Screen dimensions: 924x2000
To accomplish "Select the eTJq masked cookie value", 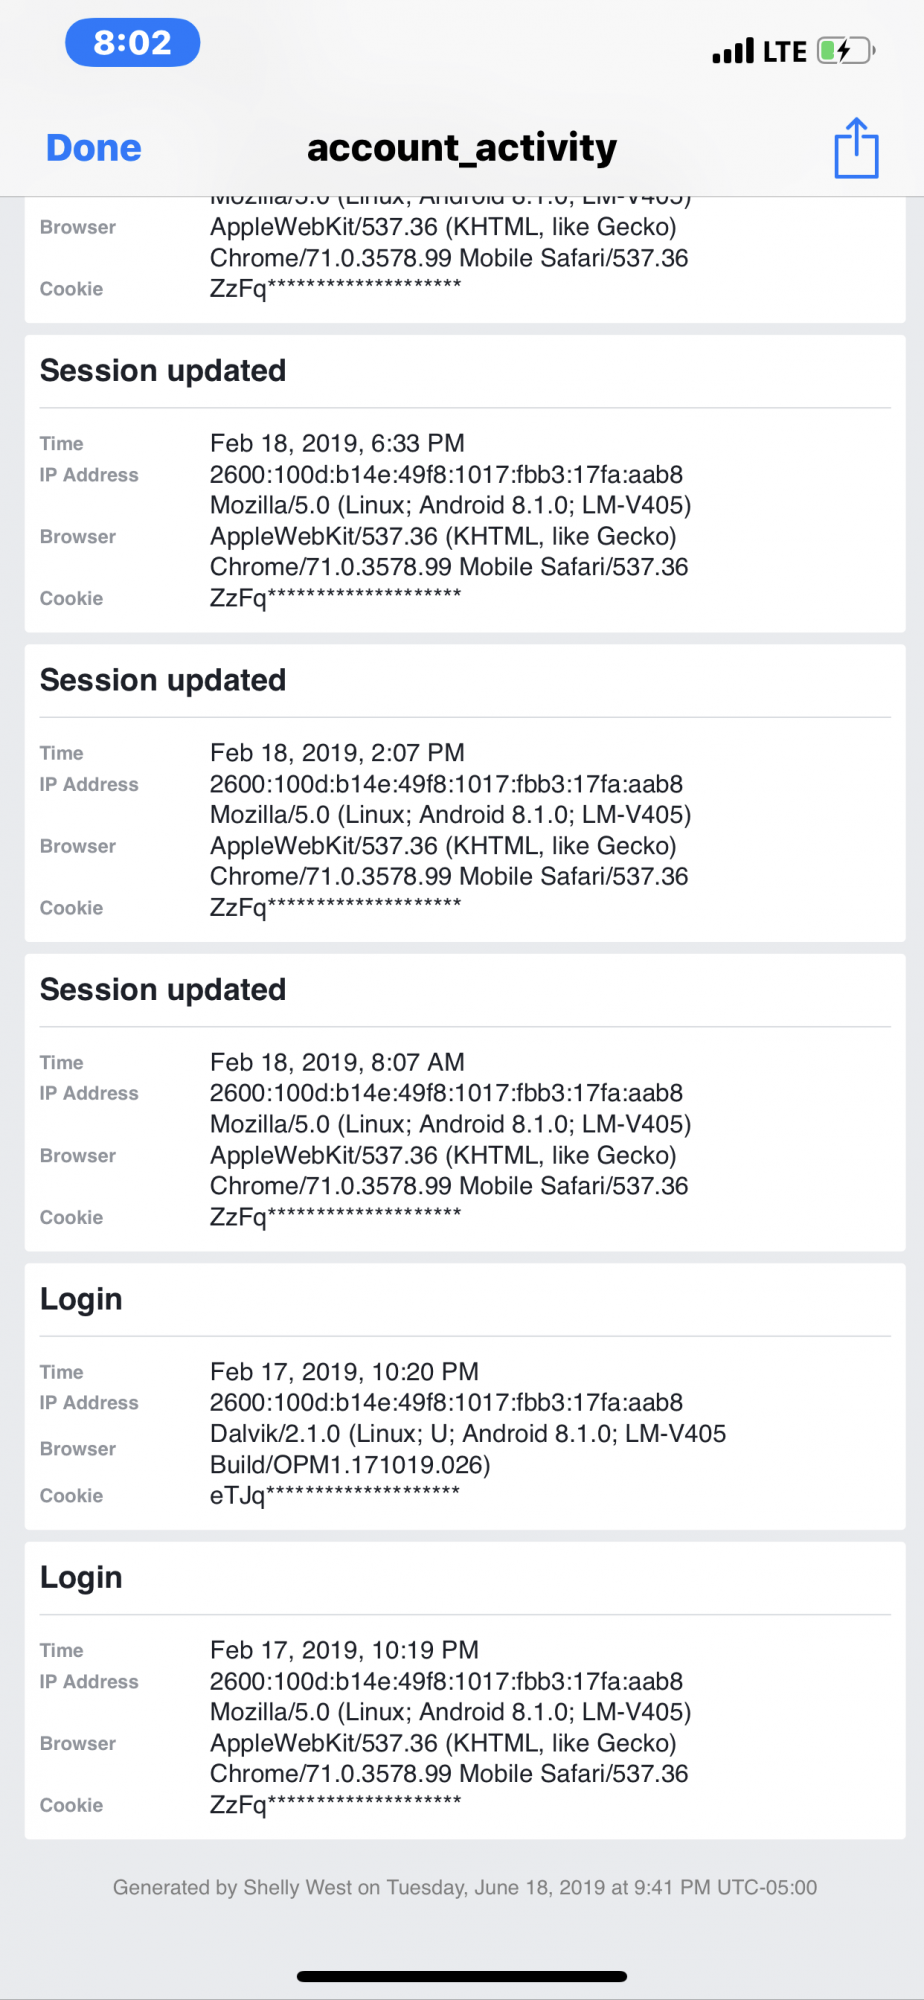I will (x=335, y=1494).
